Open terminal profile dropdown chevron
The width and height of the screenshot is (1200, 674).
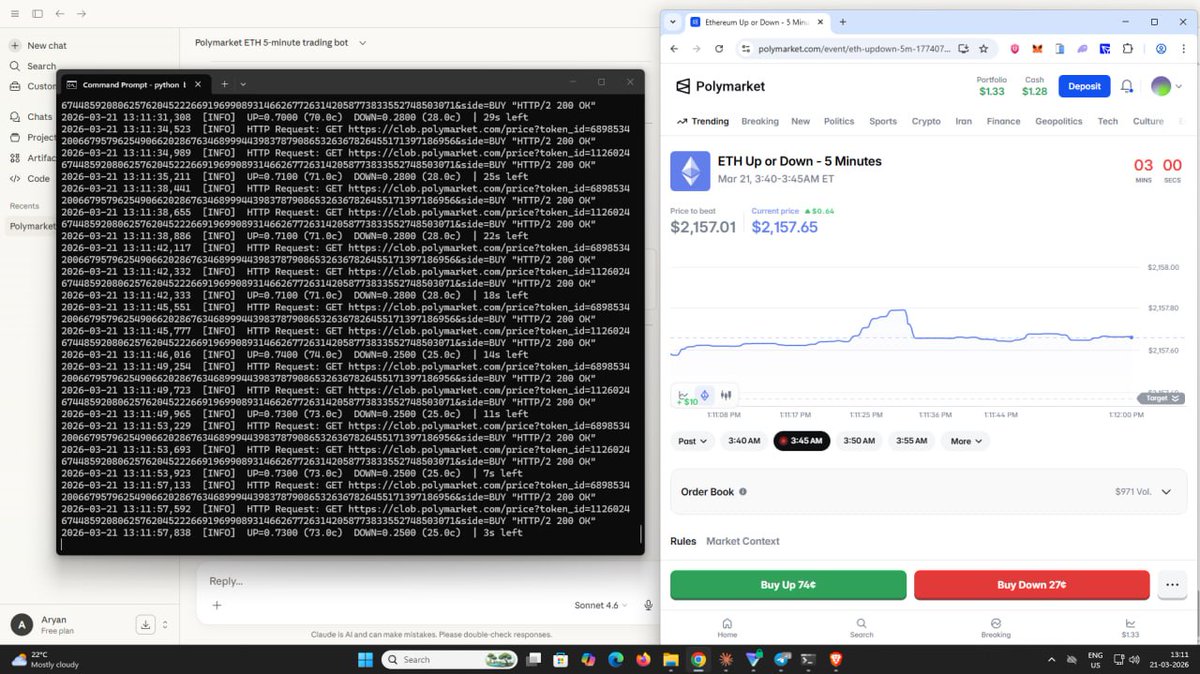coord(243,84)
